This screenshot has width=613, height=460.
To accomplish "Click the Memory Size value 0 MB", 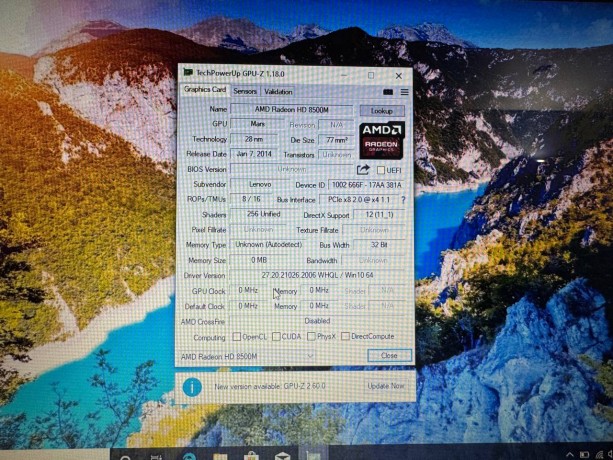I will (x=258, y=260).
